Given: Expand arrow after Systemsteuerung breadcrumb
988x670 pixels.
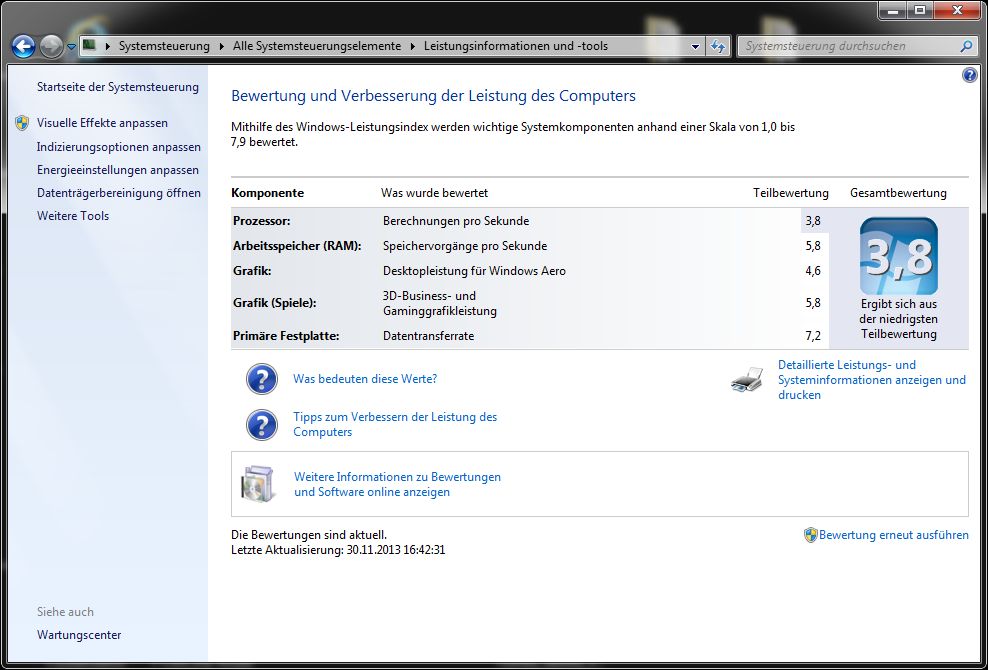Looking at the screenshot, I should tap(221, 46).
